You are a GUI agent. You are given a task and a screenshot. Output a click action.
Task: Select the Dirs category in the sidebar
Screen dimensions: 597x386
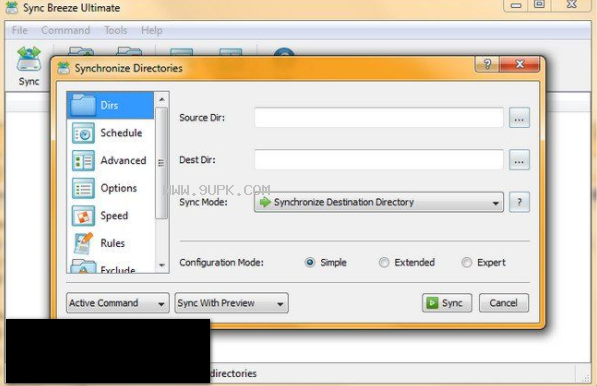click(x=110, y=105)
